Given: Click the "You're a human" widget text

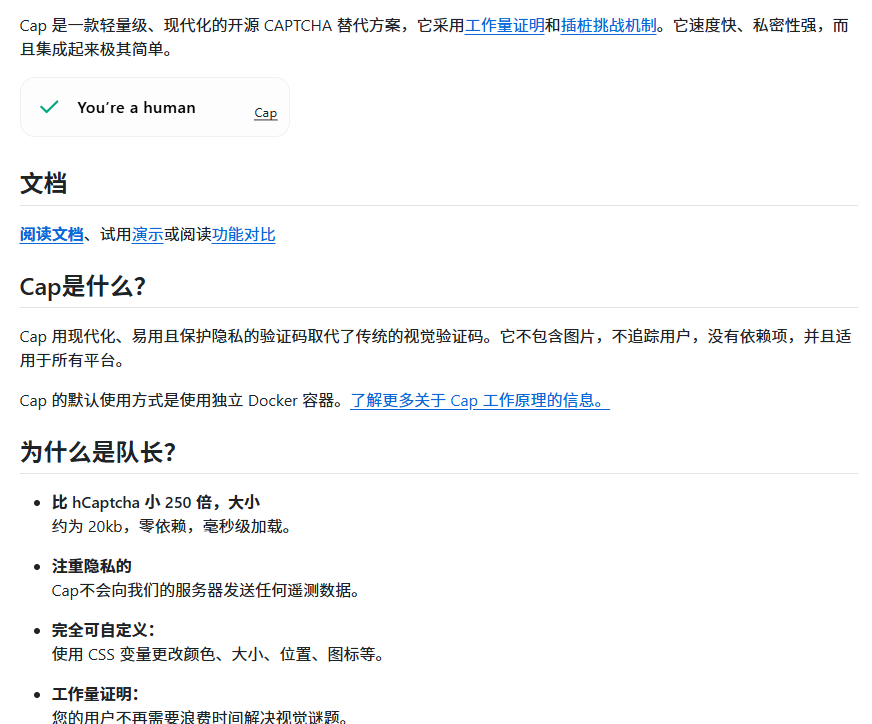Looking at the screenshot, I should click(136, 107).
